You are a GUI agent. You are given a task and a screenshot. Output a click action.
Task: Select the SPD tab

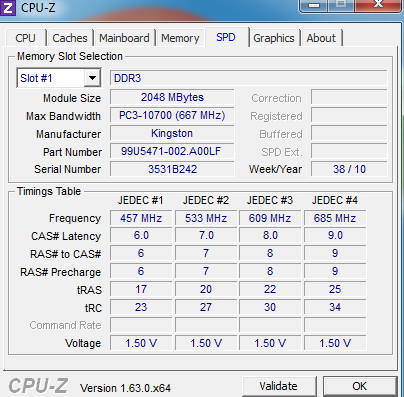[226, 37]
